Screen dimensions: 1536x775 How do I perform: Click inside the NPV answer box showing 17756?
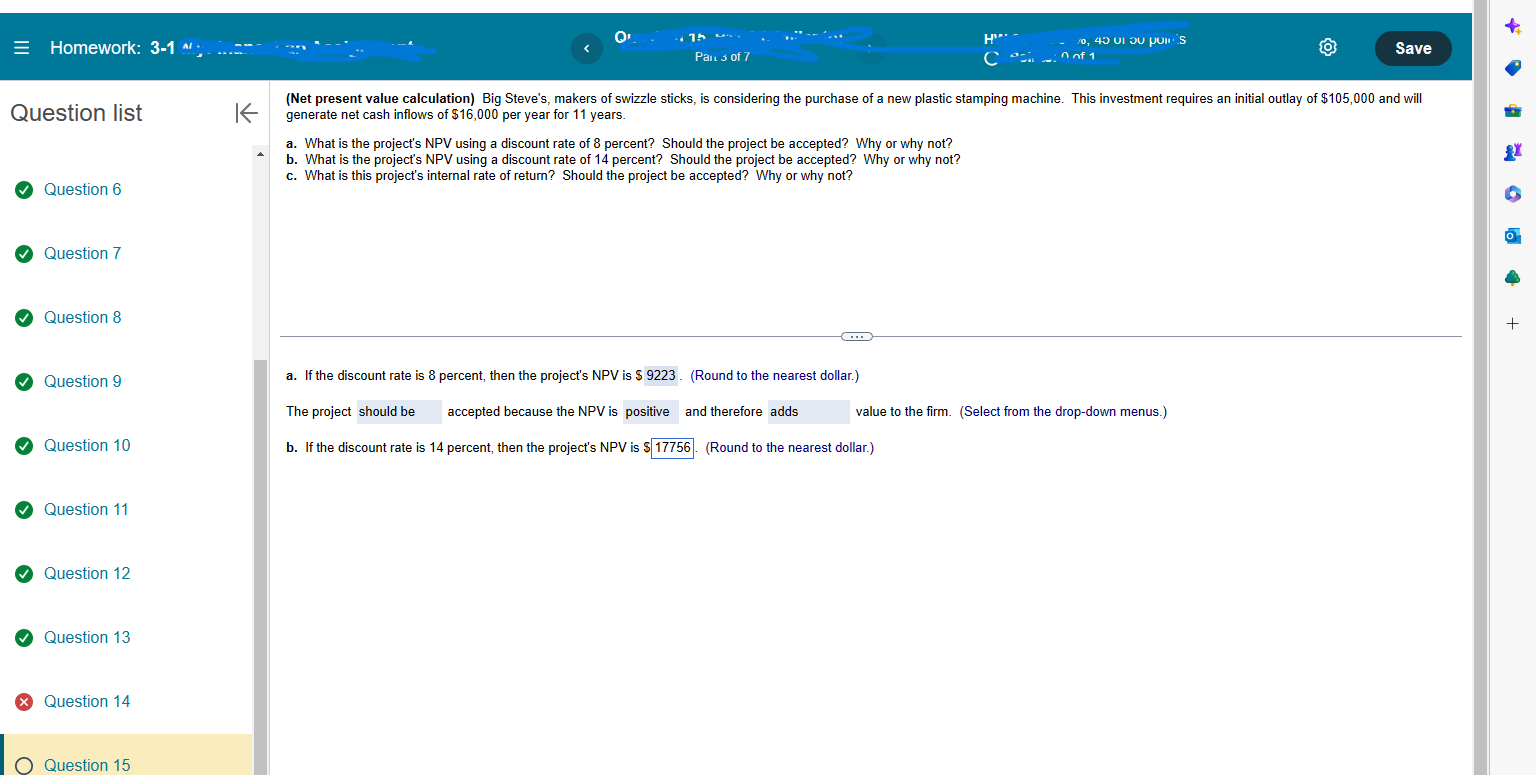pos(672,447)
